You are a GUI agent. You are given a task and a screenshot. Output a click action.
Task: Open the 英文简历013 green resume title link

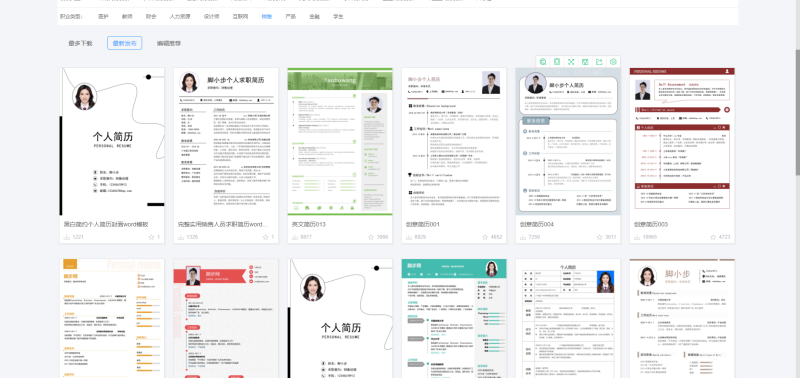coord(309,224)
